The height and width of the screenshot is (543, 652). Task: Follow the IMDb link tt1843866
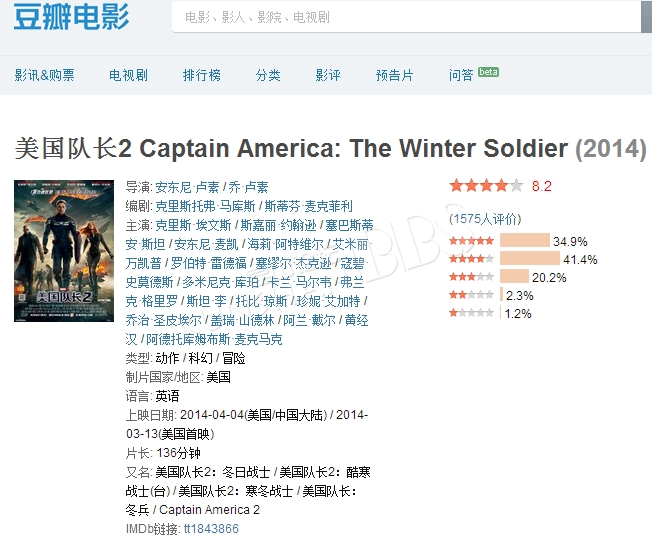coord(211,529)
